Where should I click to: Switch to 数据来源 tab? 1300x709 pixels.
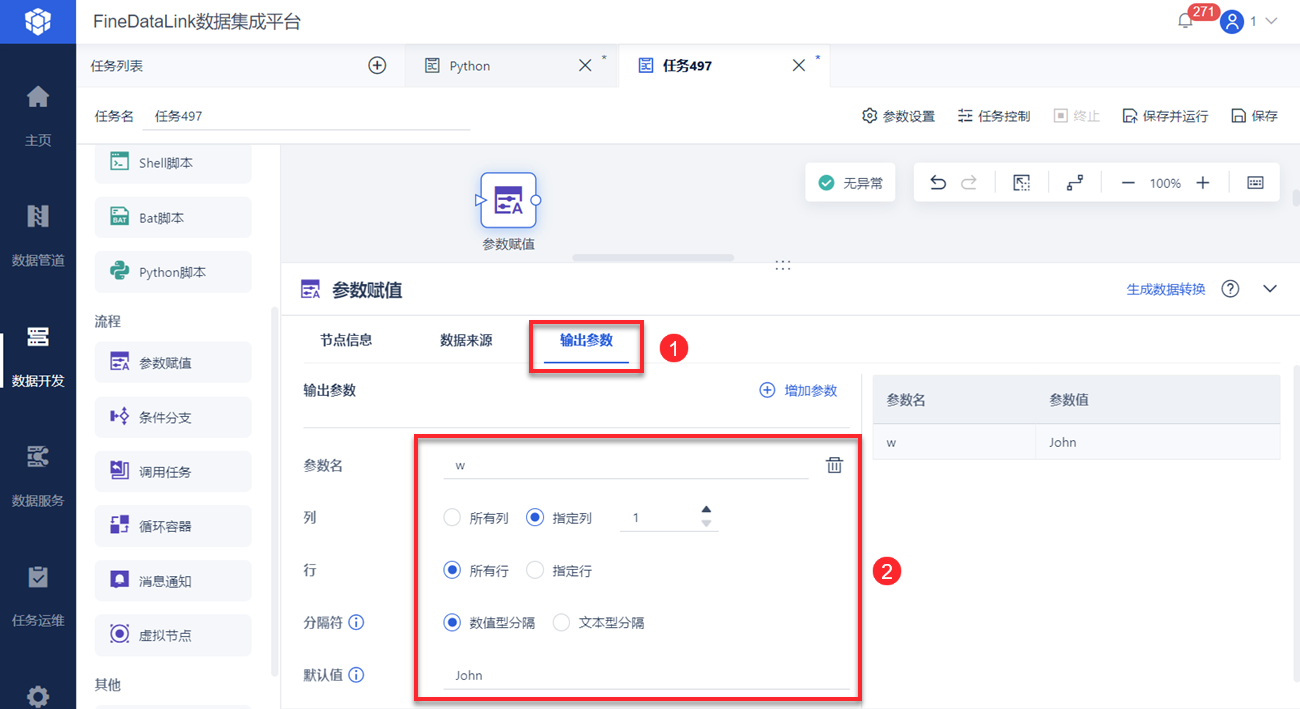tap(466, 340)
